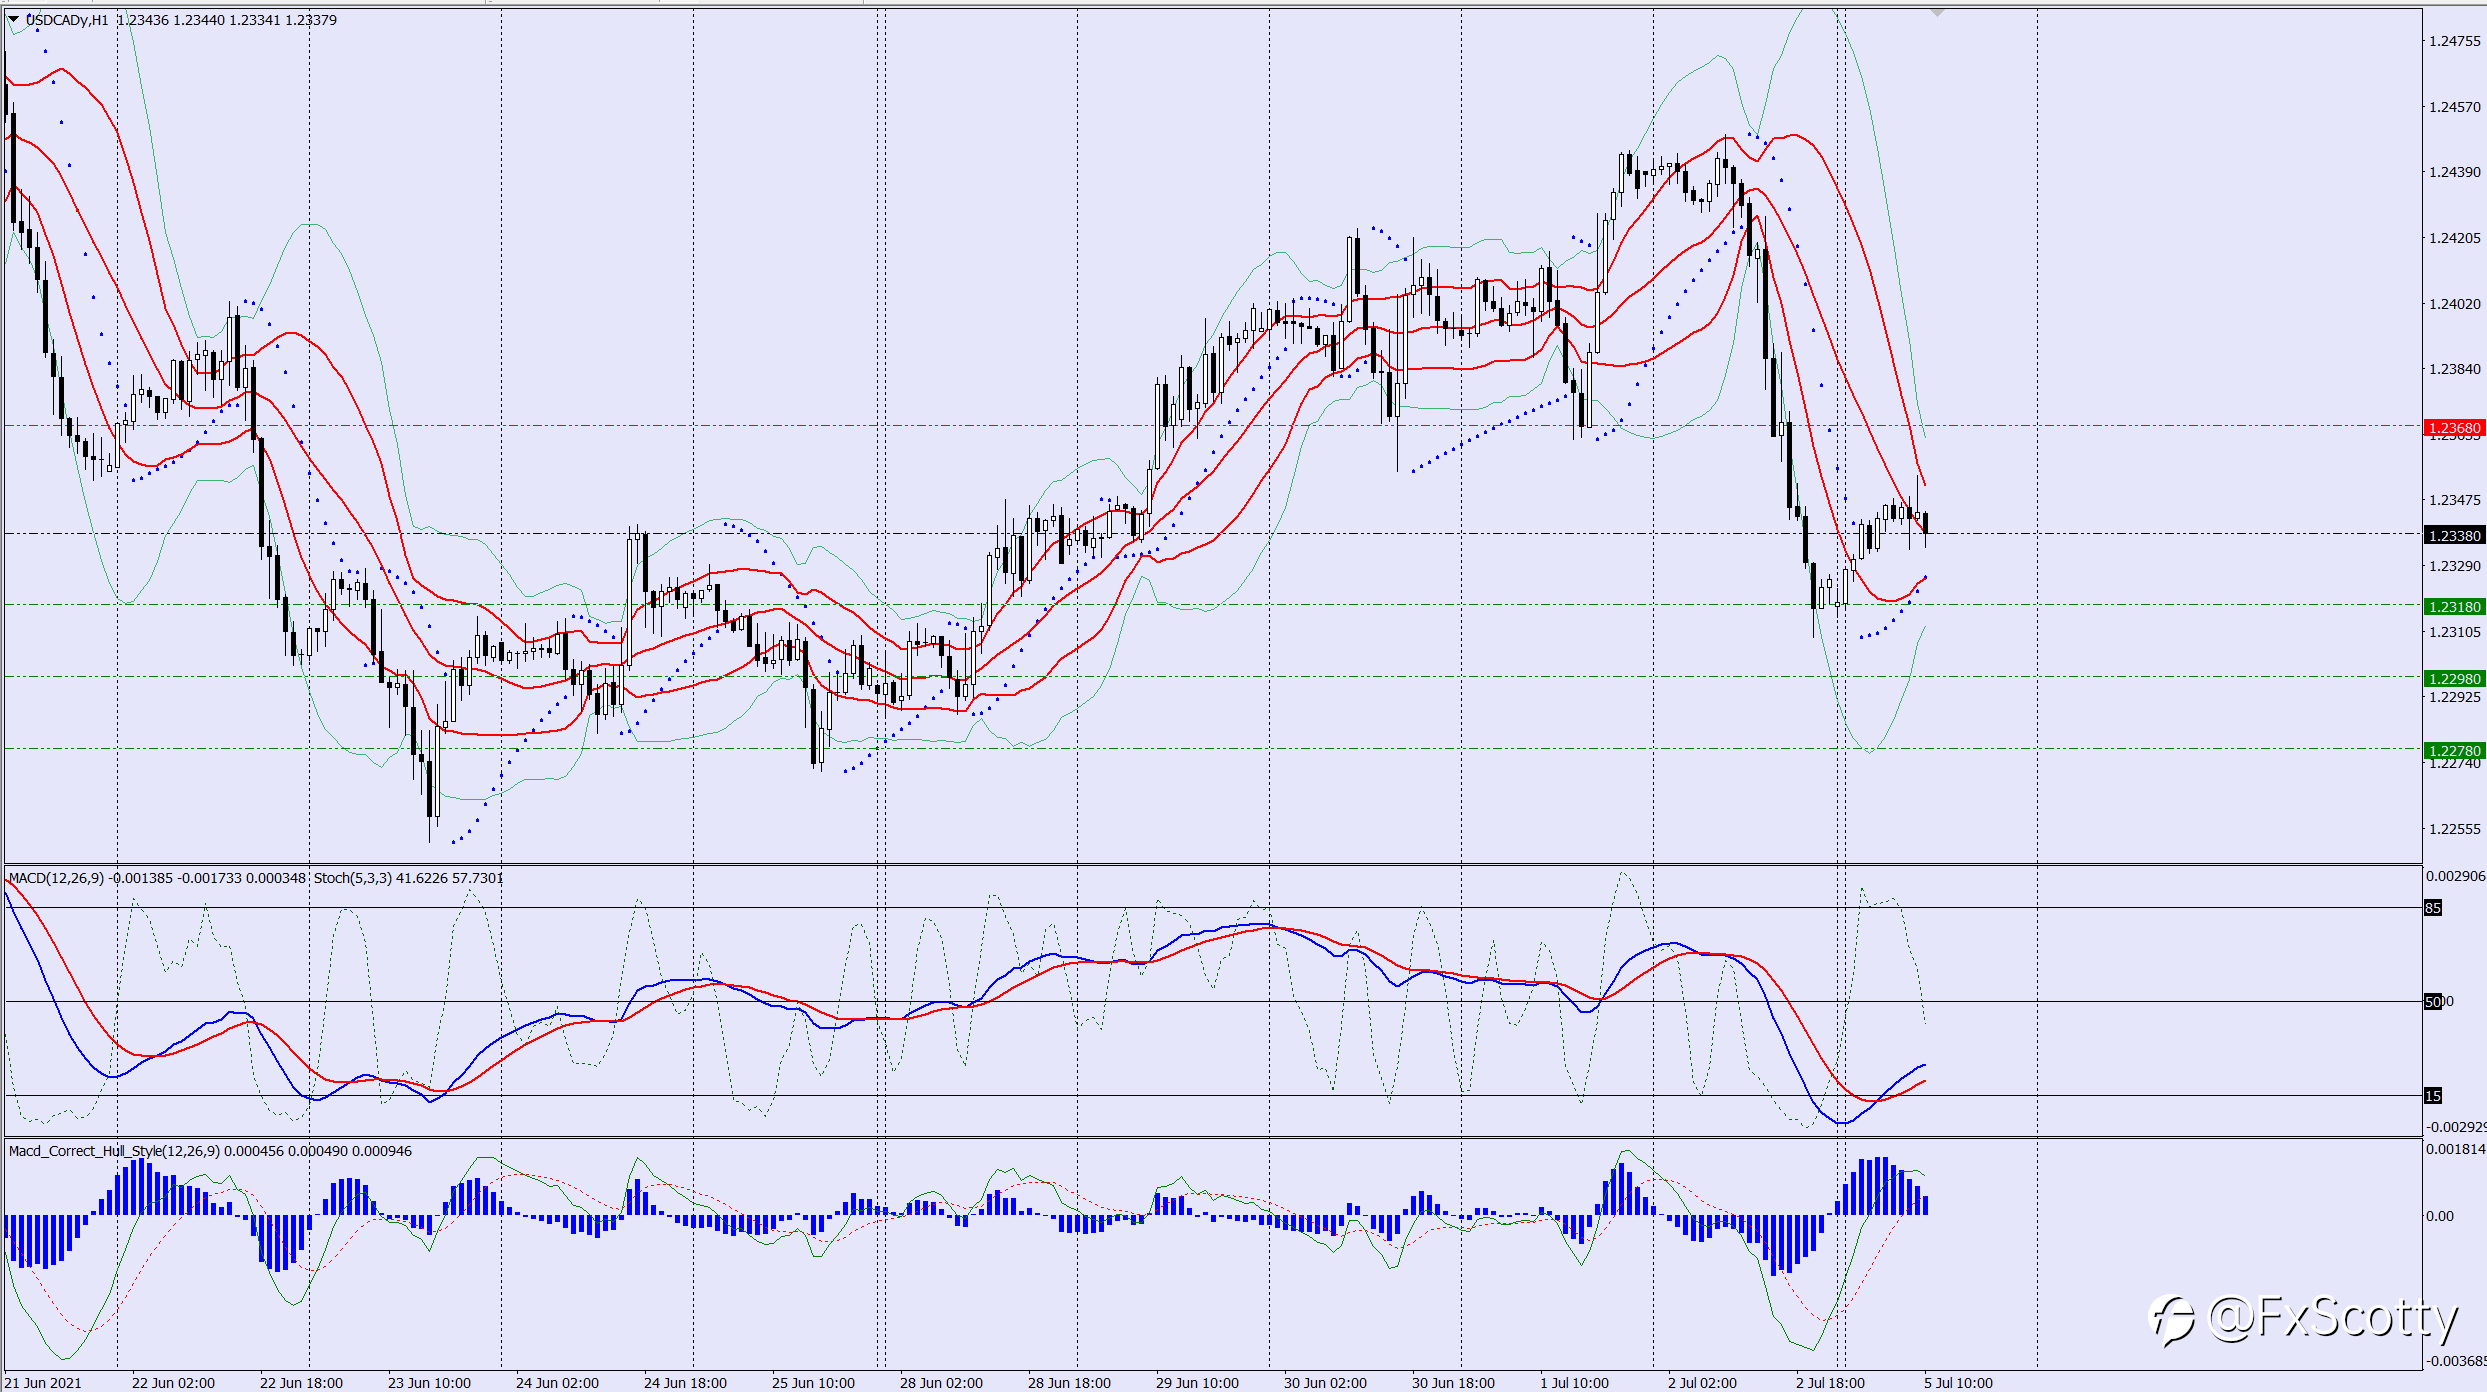Click the 1.24570 price scale value
2487x1392 pixels.
click(x=2455, y=107)
